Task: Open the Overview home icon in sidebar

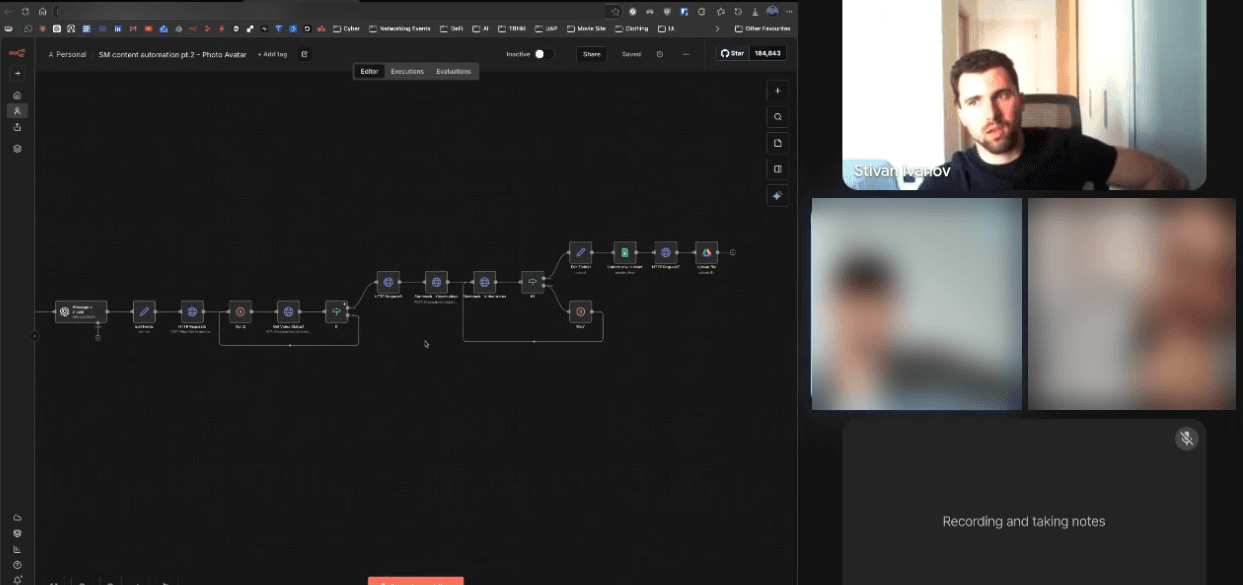Action: point(17,95)
